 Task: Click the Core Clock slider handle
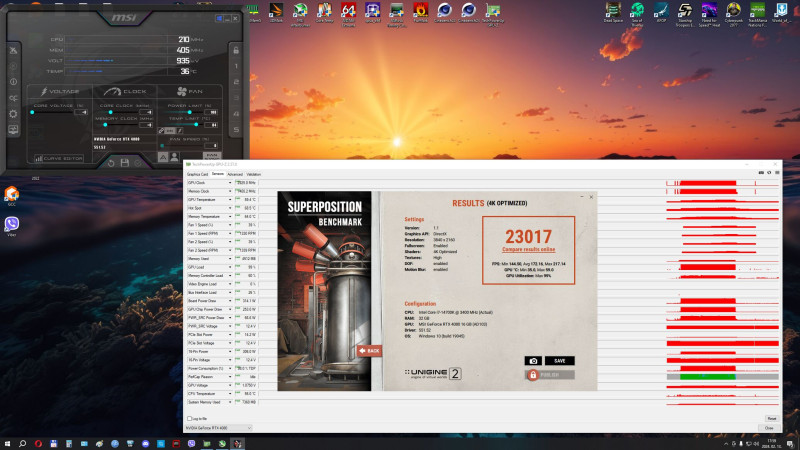tap(110, 112)
